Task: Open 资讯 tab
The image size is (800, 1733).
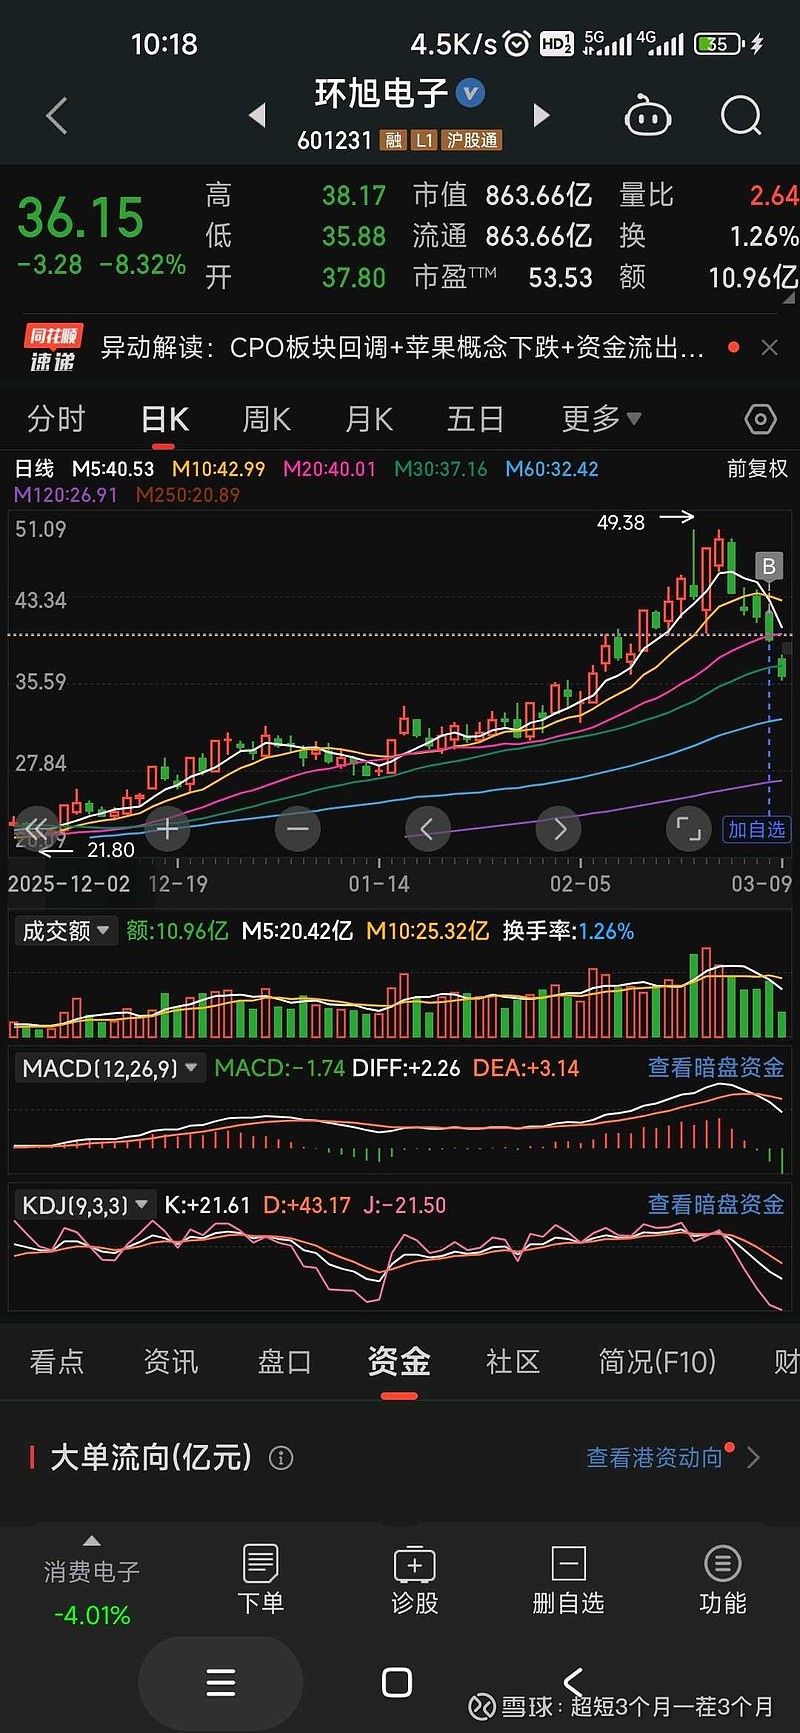Action: click(171, 1361)
